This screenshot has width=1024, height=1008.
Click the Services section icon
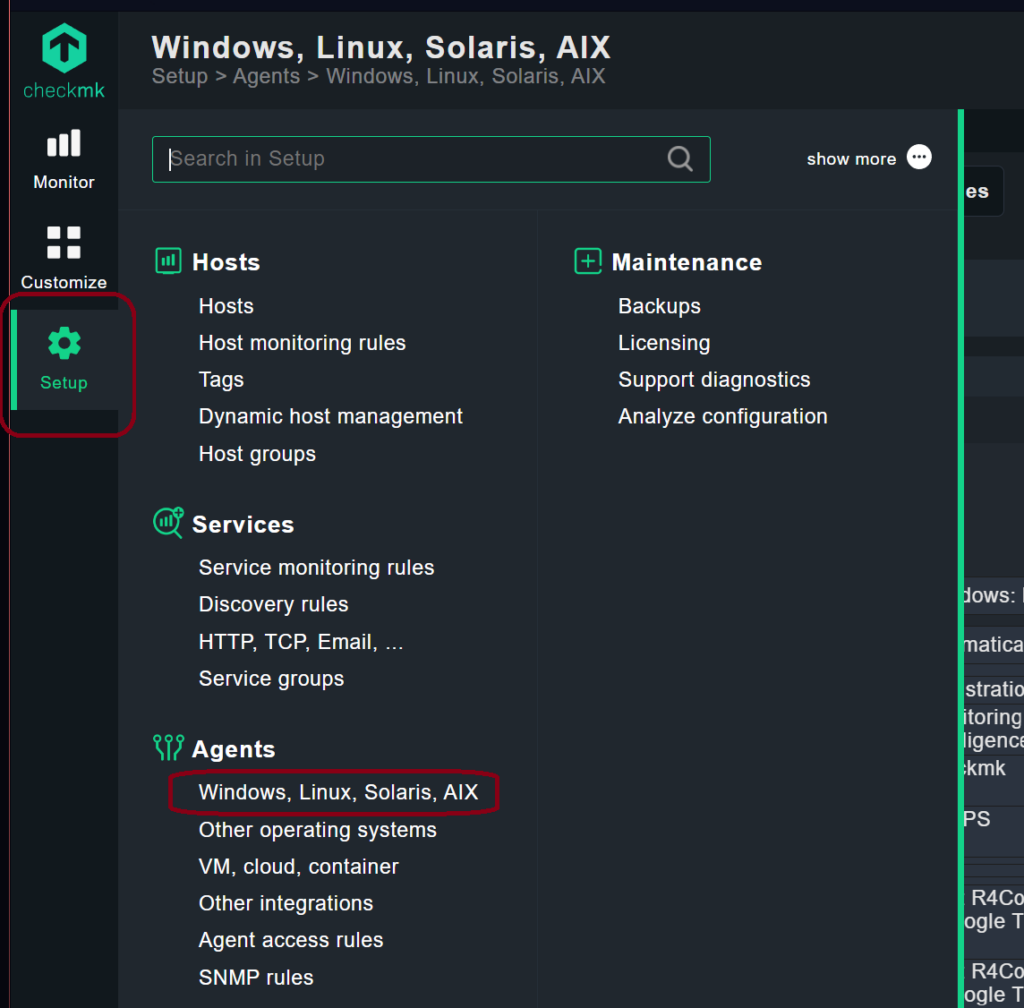click(x=168, y=523)
